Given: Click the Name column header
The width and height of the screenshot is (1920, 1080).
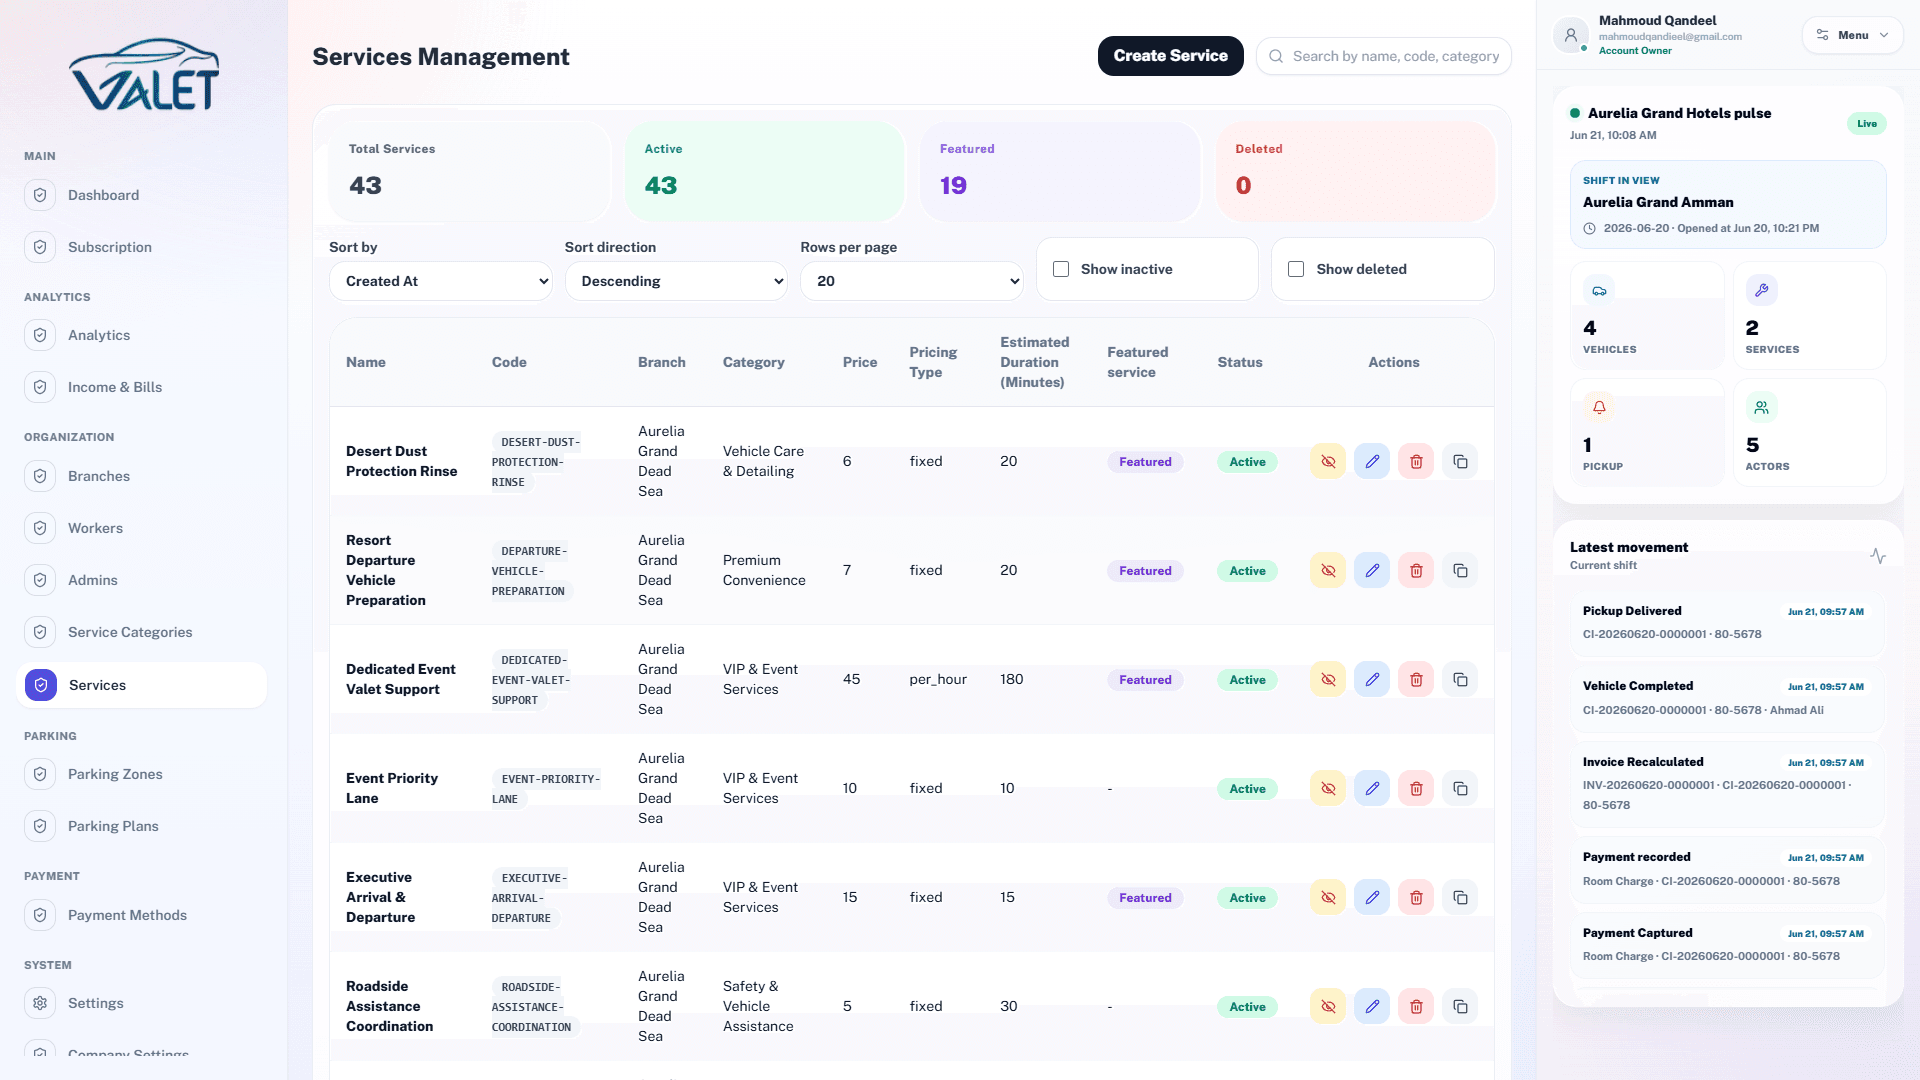Looking at the screenshot, I should (x=366, y=362).
